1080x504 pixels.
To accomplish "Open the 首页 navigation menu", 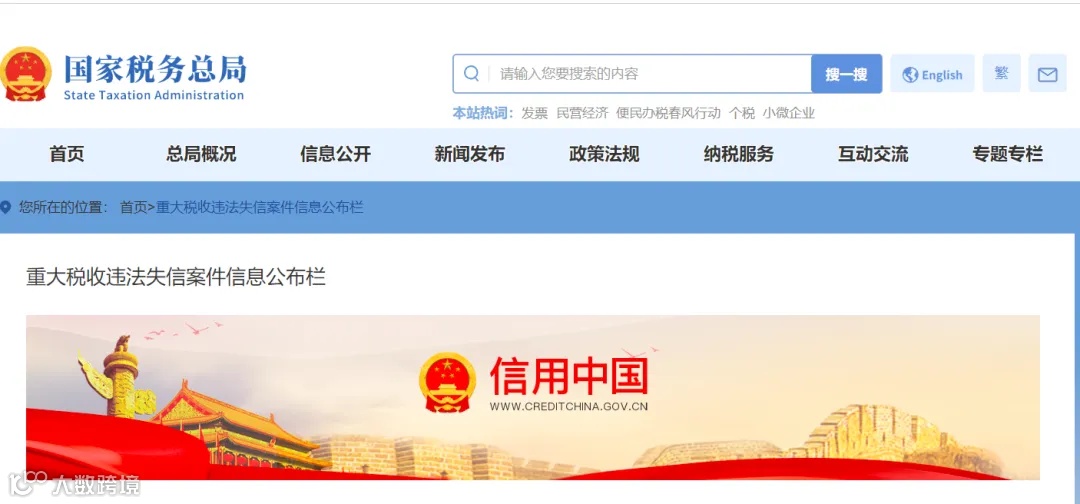I will coord(67,154).
